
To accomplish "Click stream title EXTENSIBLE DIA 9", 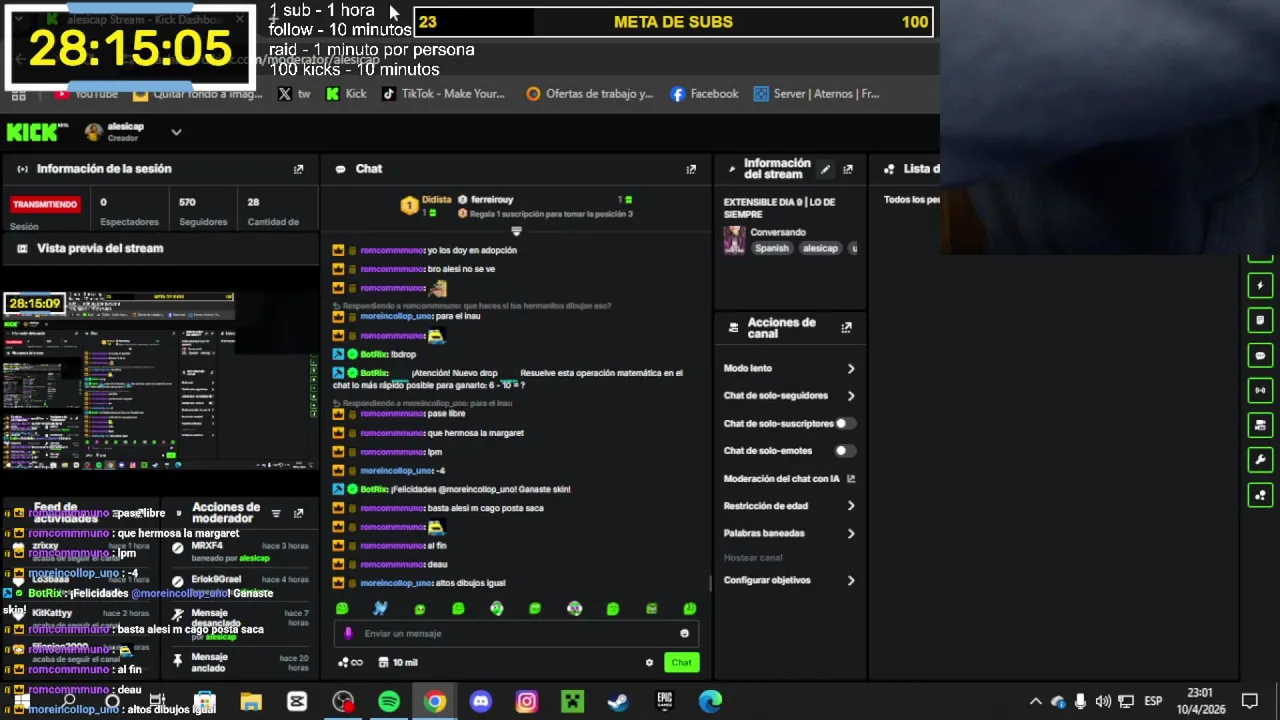I will (779, 208).
